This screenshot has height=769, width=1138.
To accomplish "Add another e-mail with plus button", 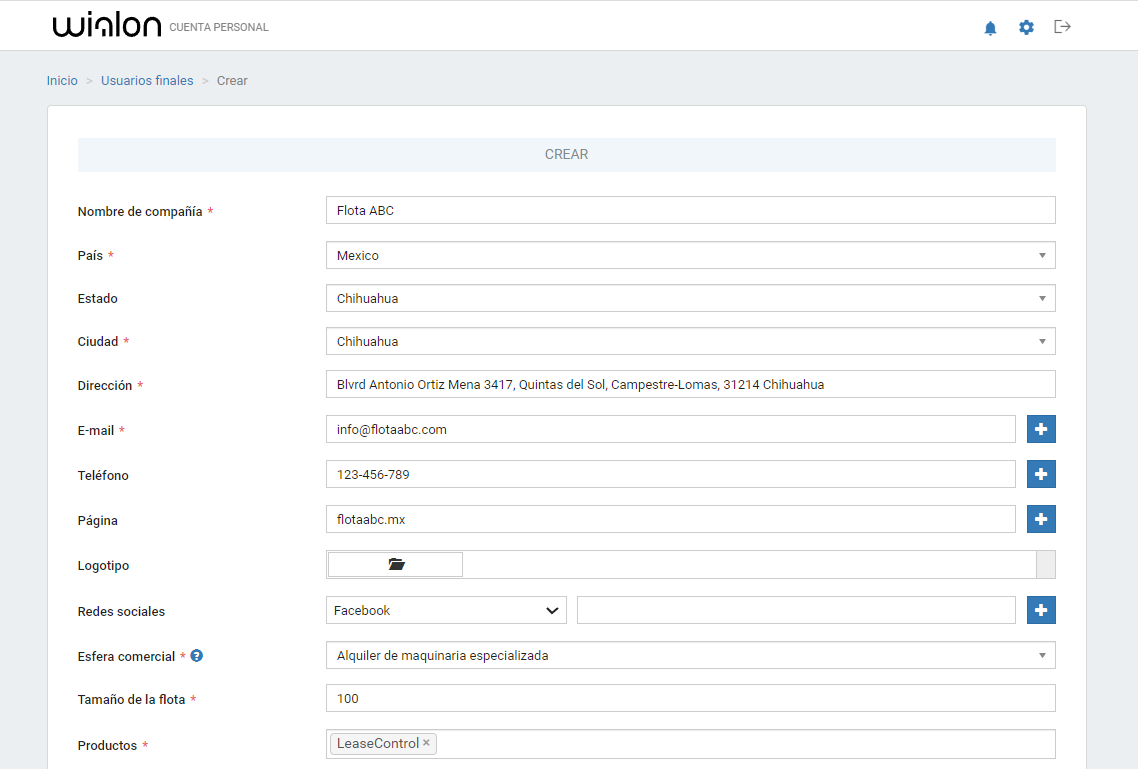I will 1041,429.
